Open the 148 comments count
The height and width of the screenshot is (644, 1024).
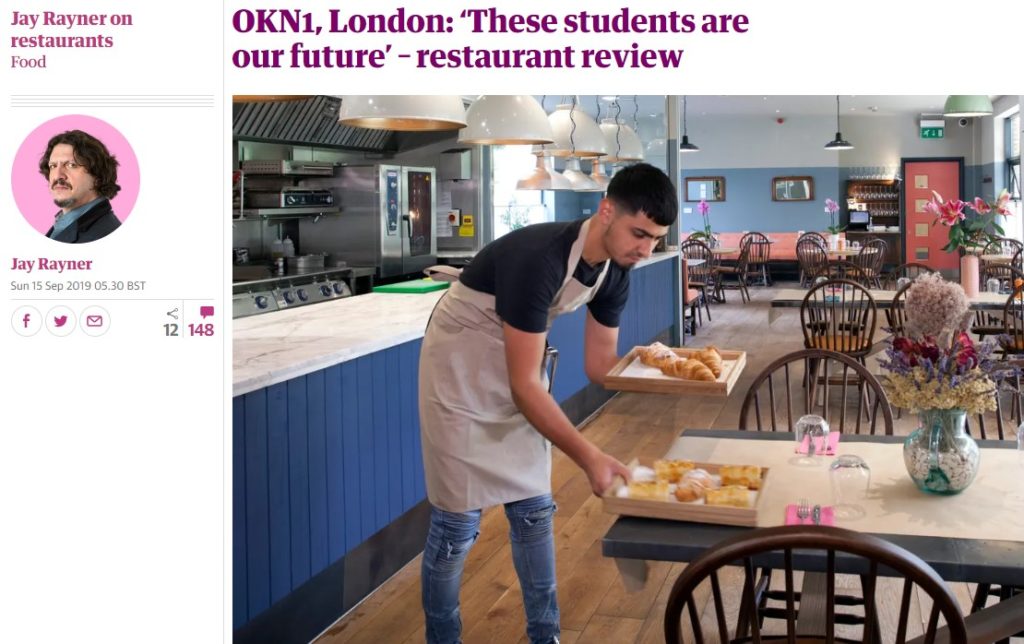click(x=201, y=330)
